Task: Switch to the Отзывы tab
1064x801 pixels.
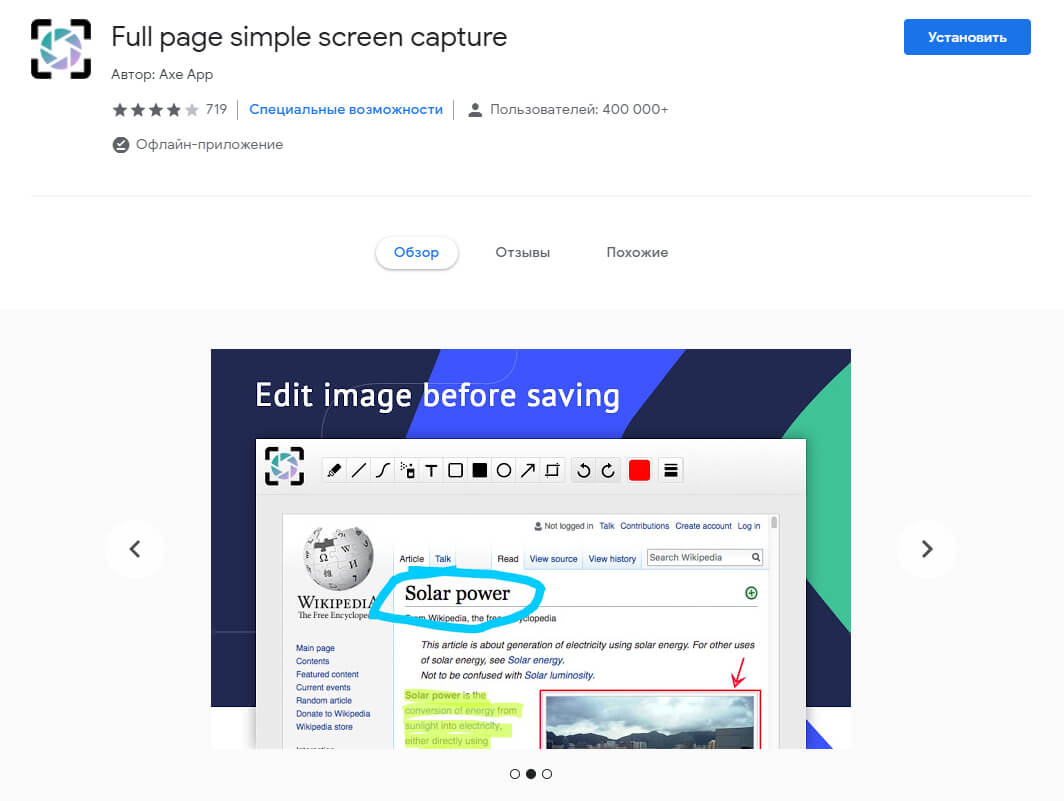Action: (x=522, y=253)
